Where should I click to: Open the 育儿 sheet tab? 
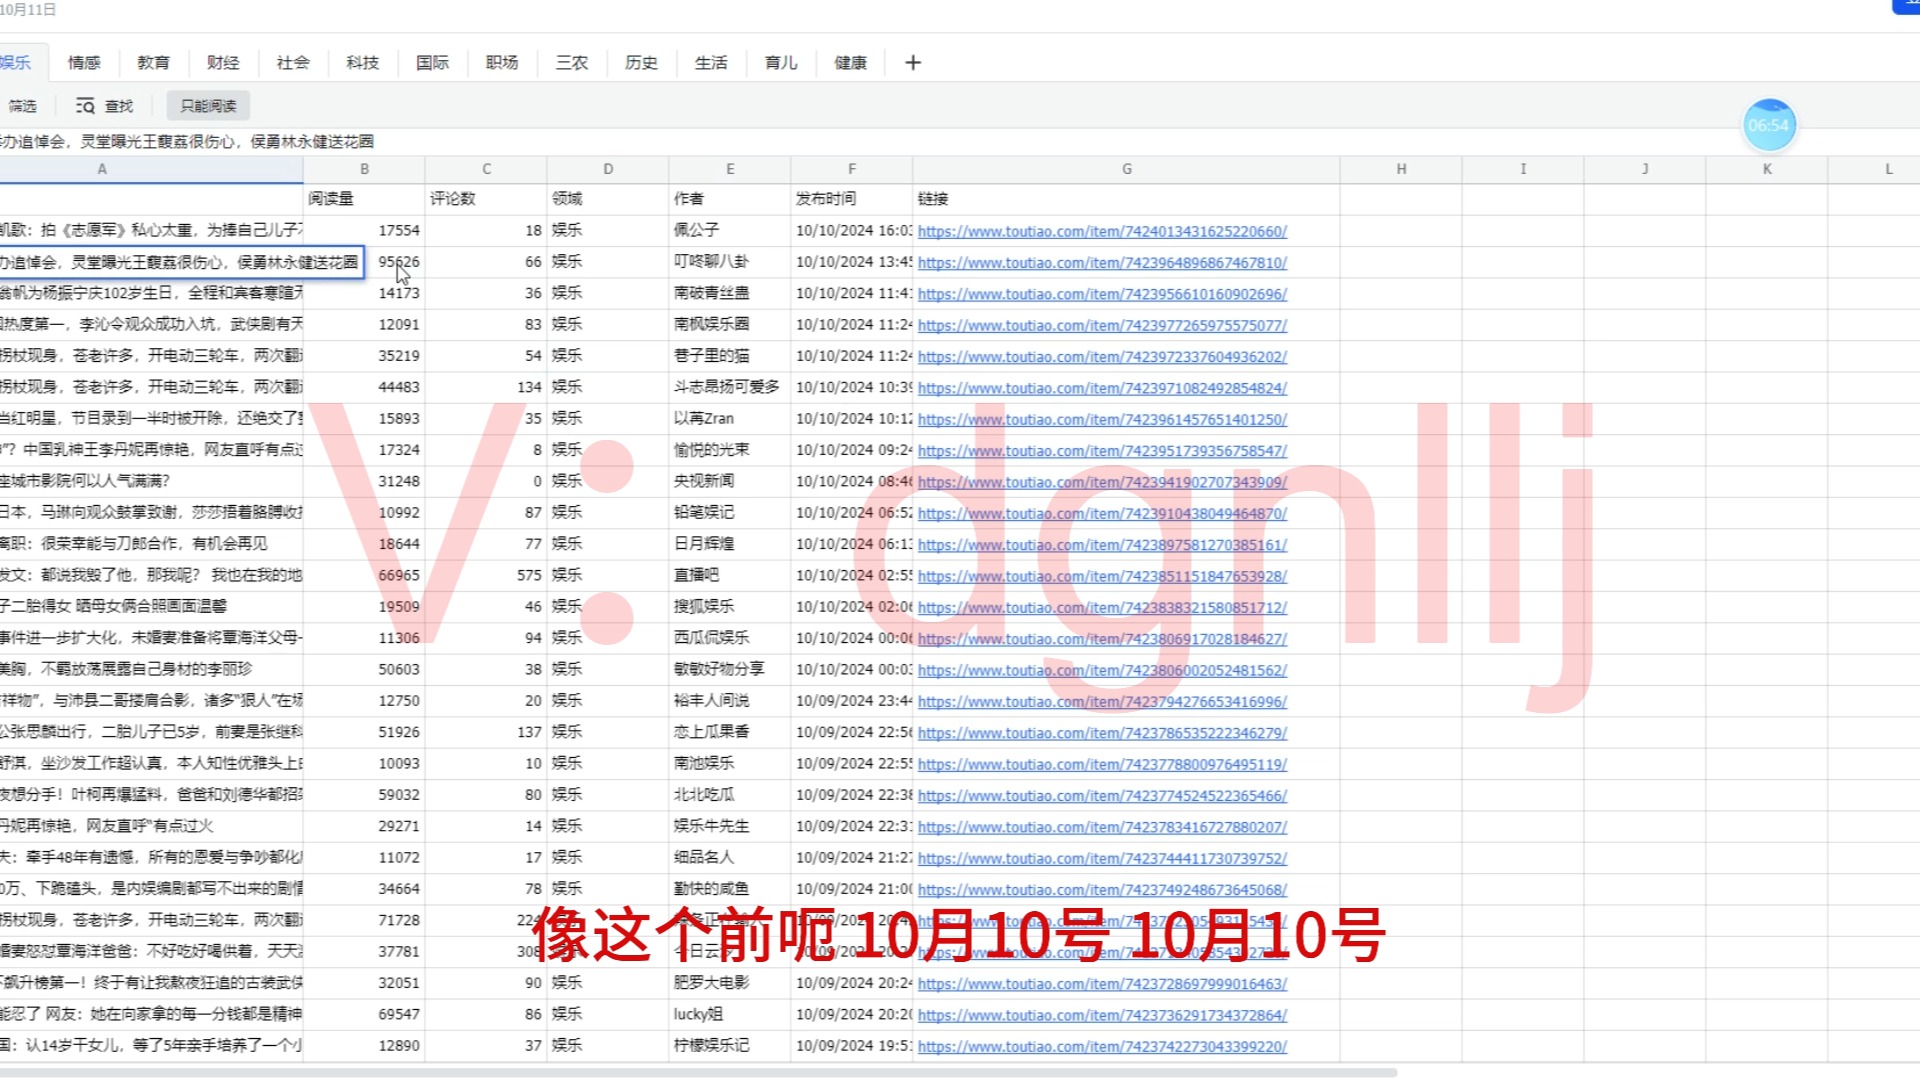(781, 63)
